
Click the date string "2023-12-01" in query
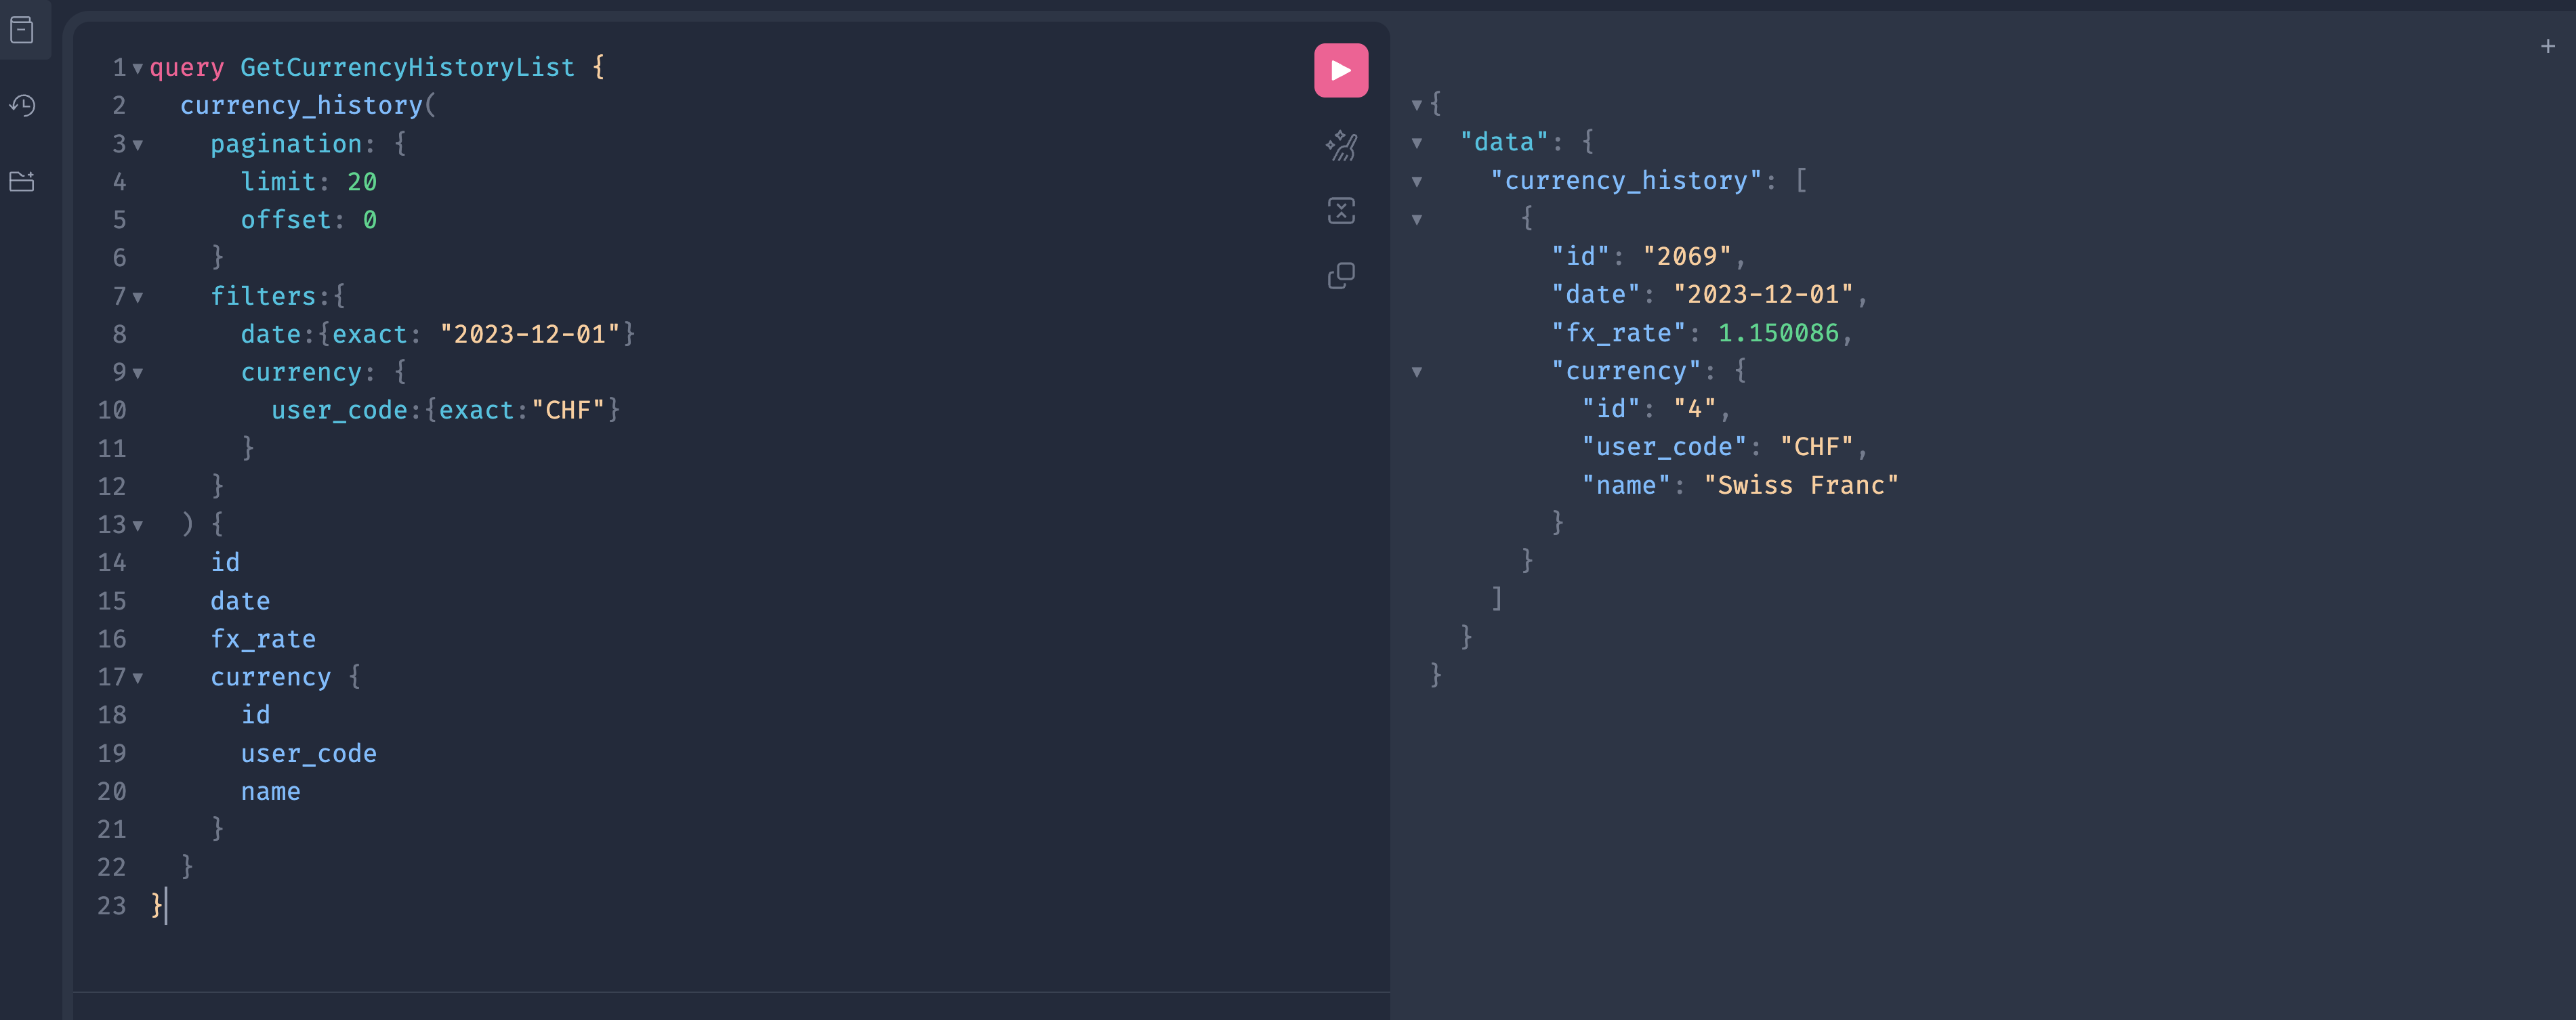pos(529,334)
